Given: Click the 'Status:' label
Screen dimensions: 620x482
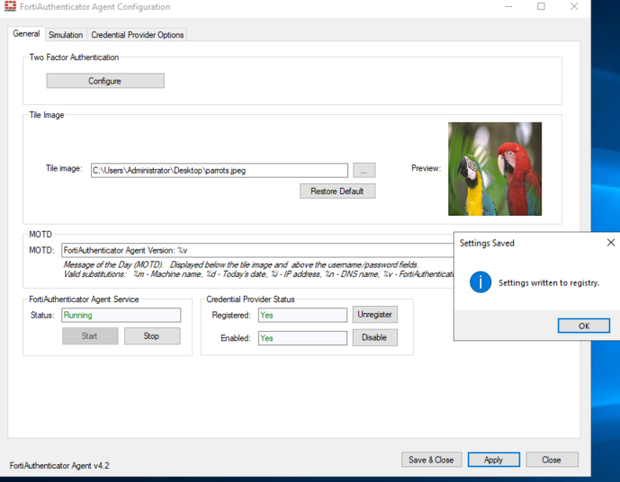Looking at the screenshot, I should tap(42, 315).
